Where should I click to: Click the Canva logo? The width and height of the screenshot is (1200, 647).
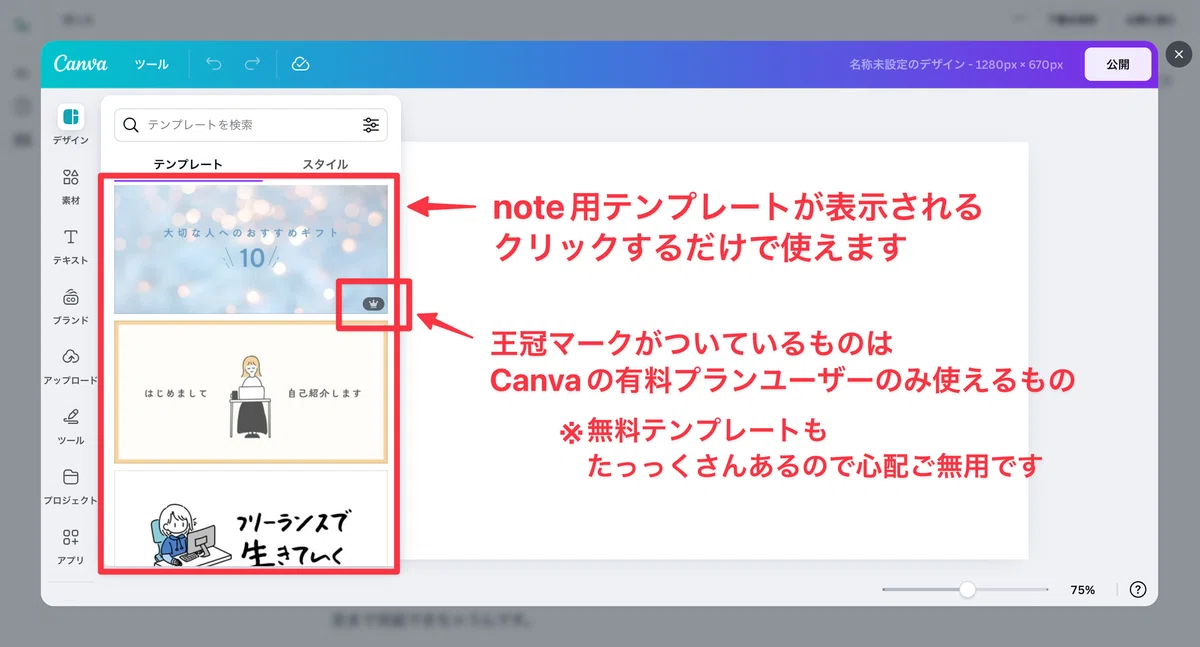point(80,64)
